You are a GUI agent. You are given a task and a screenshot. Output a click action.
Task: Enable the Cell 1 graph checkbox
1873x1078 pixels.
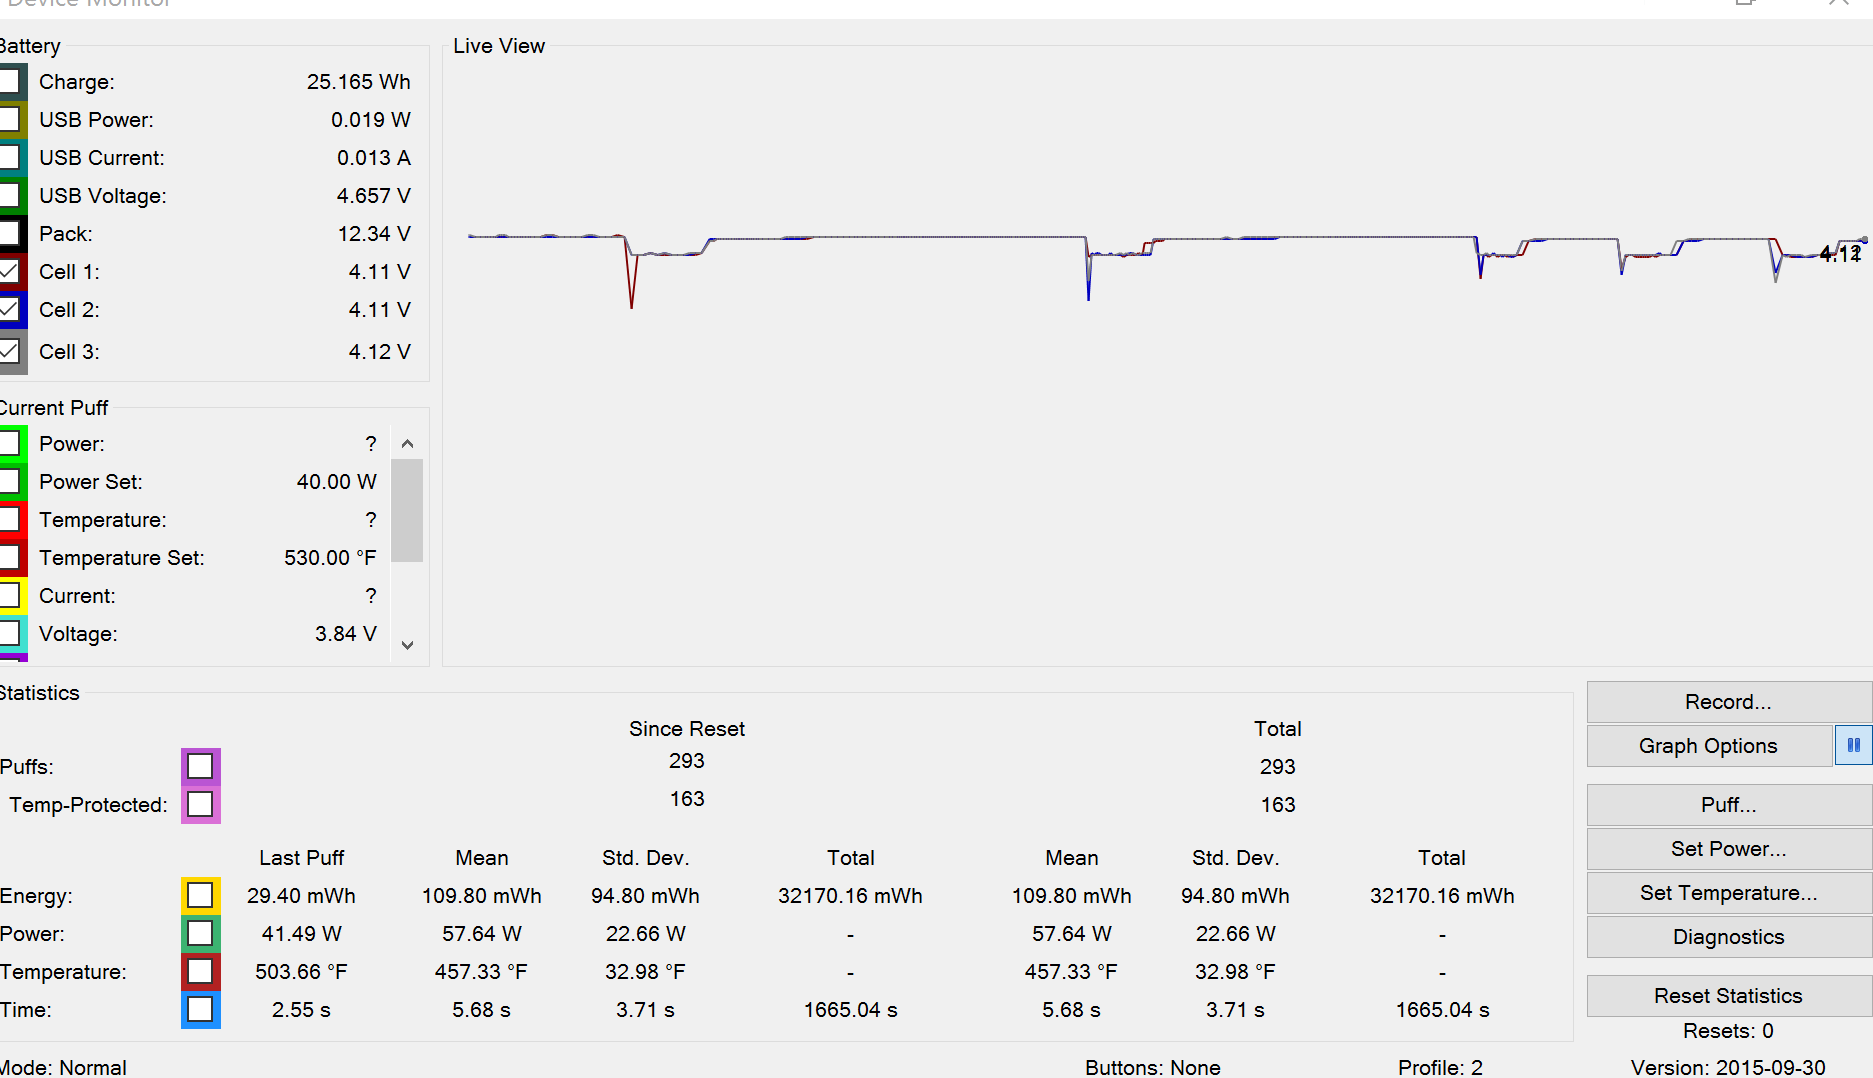[x=9, y=272]
